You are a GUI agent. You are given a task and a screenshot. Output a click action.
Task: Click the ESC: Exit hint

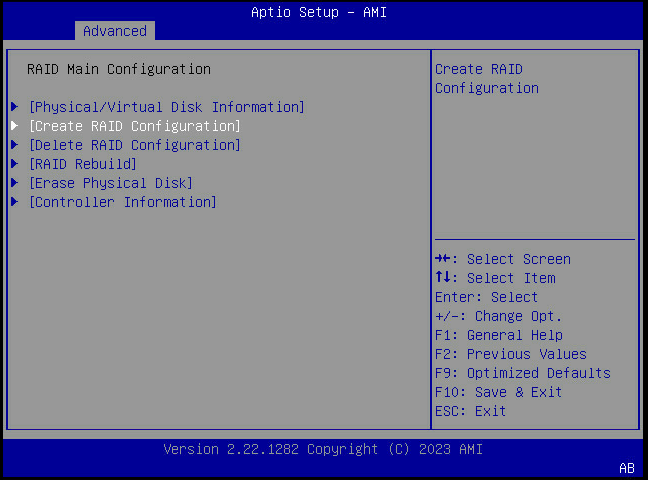[x=470, y=411]
